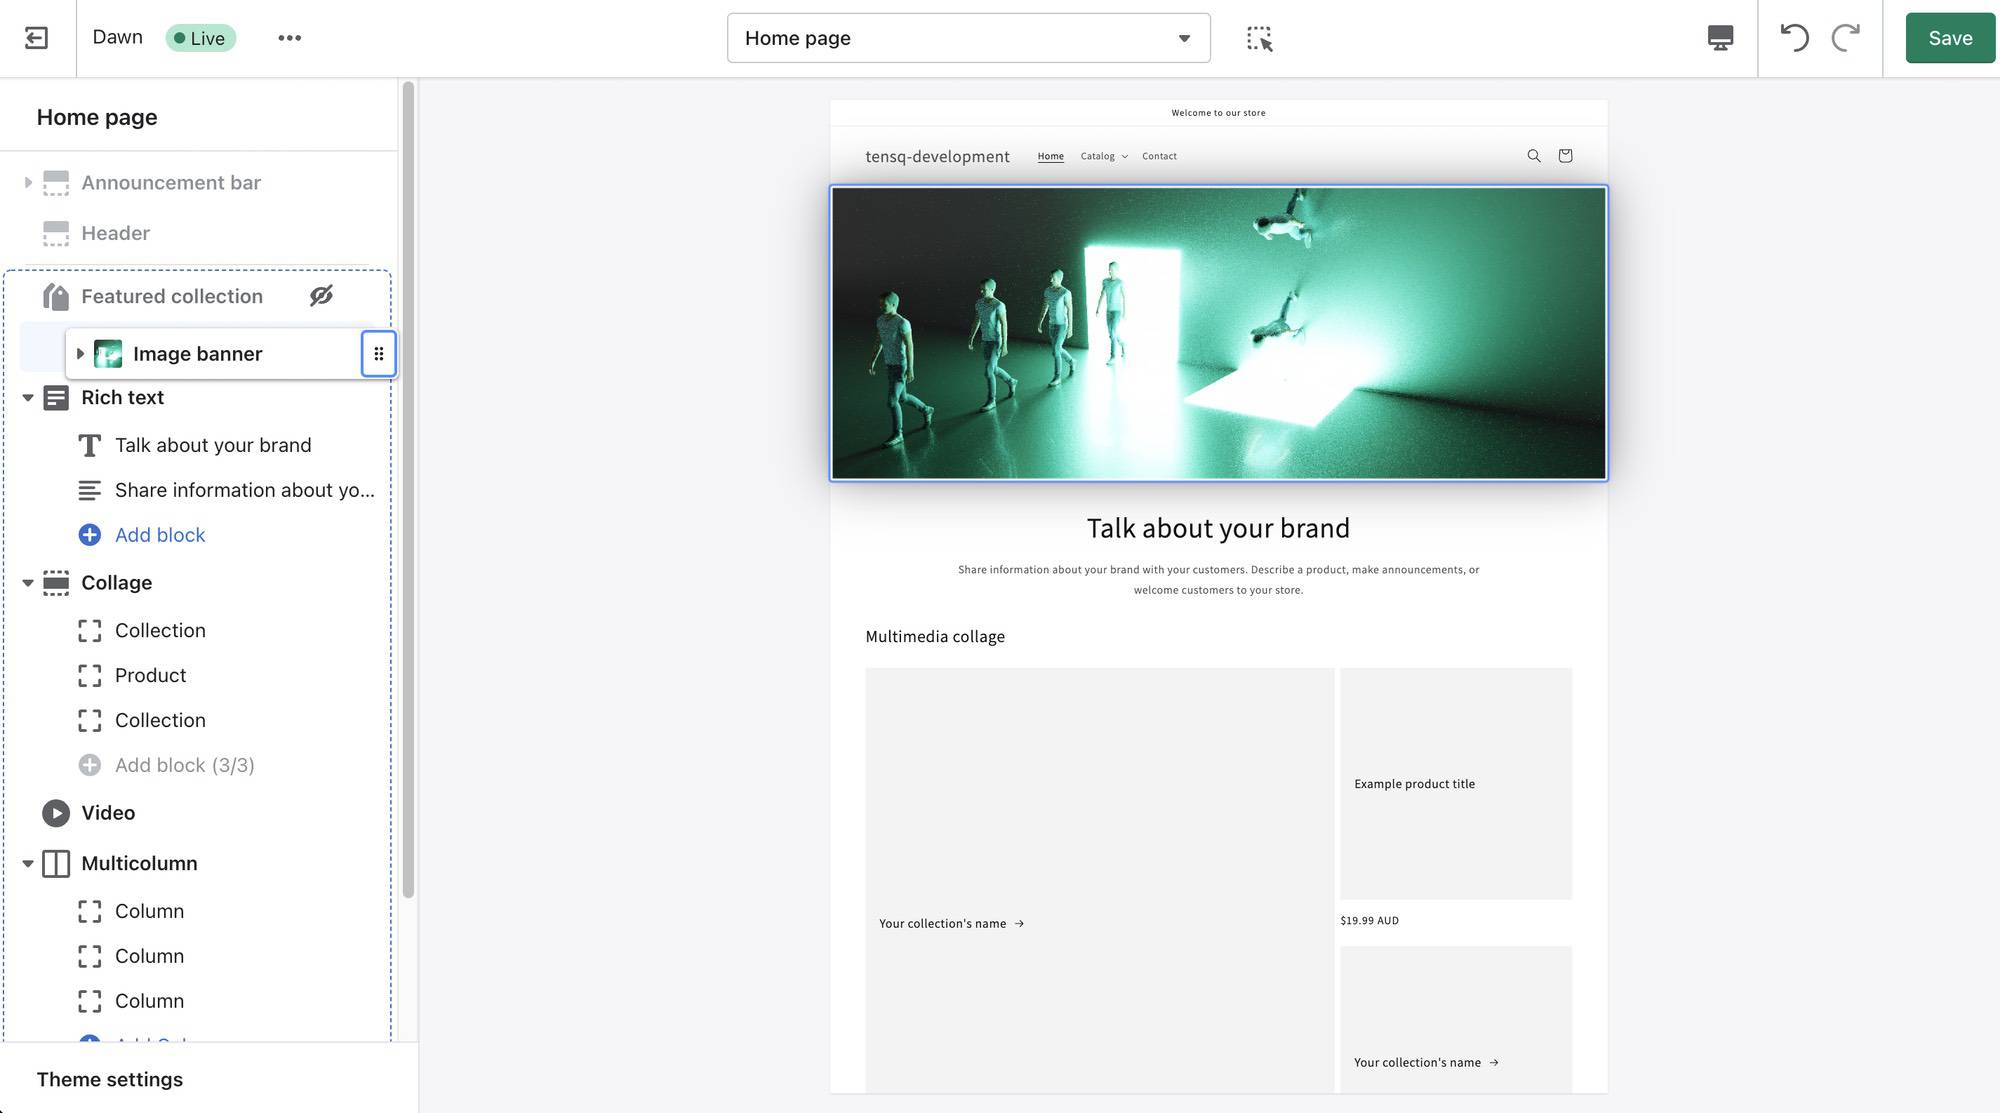Click the undo arrow

1794,38
